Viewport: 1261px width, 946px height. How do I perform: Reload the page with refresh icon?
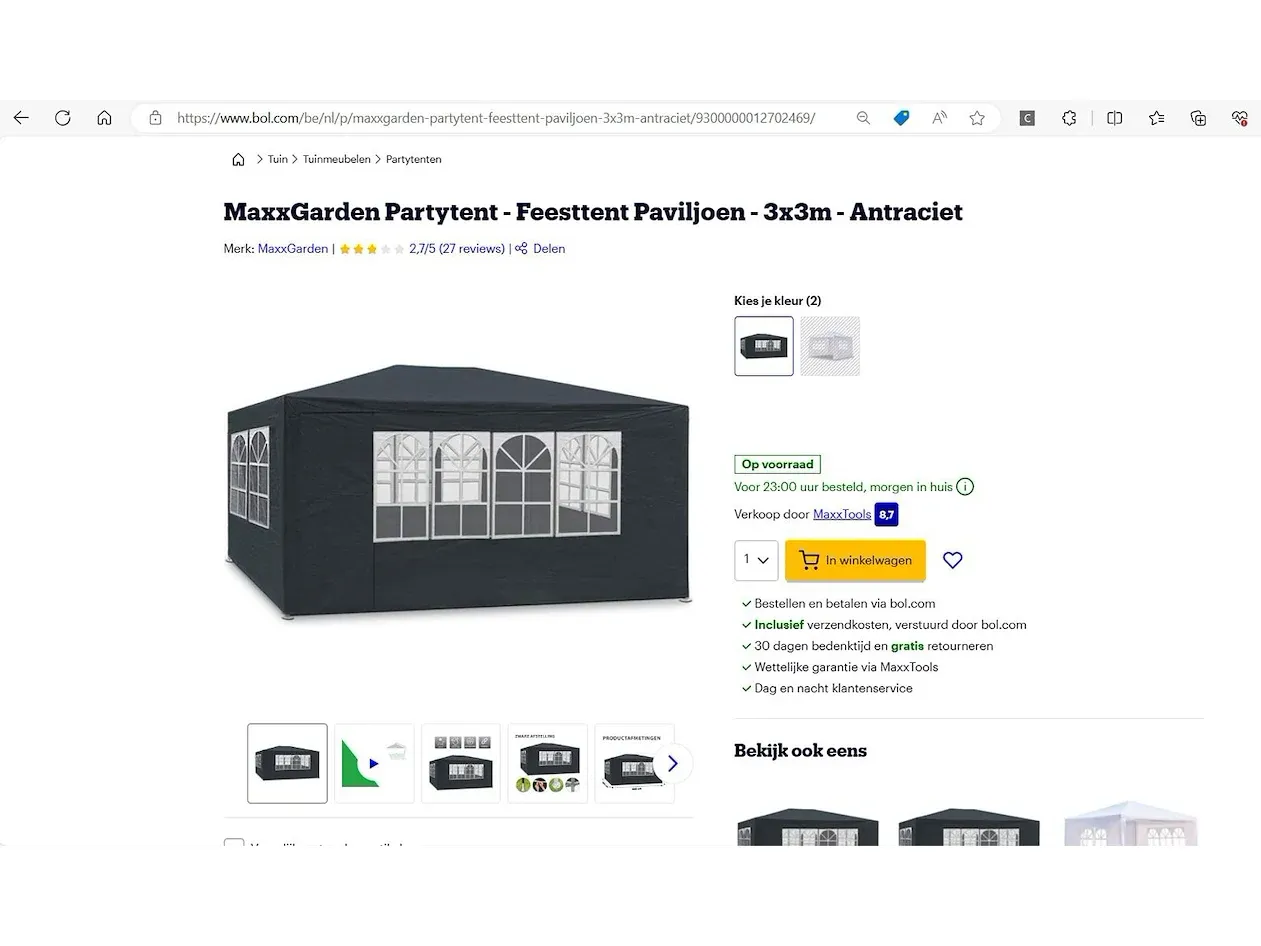coord(63,118)
